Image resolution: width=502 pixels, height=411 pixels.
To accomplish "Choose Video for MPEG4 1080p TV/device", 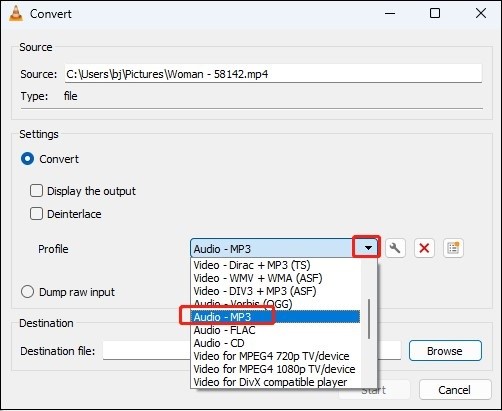I will point(275,369).
